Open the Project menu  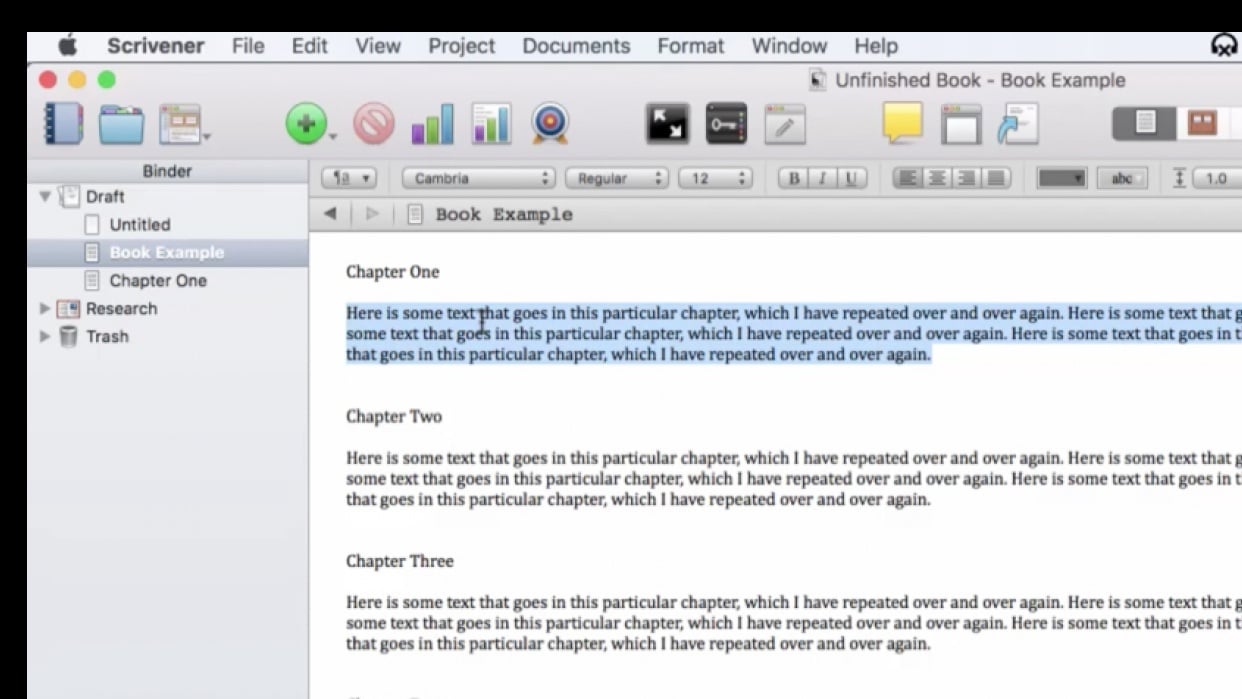pos(461,46)
